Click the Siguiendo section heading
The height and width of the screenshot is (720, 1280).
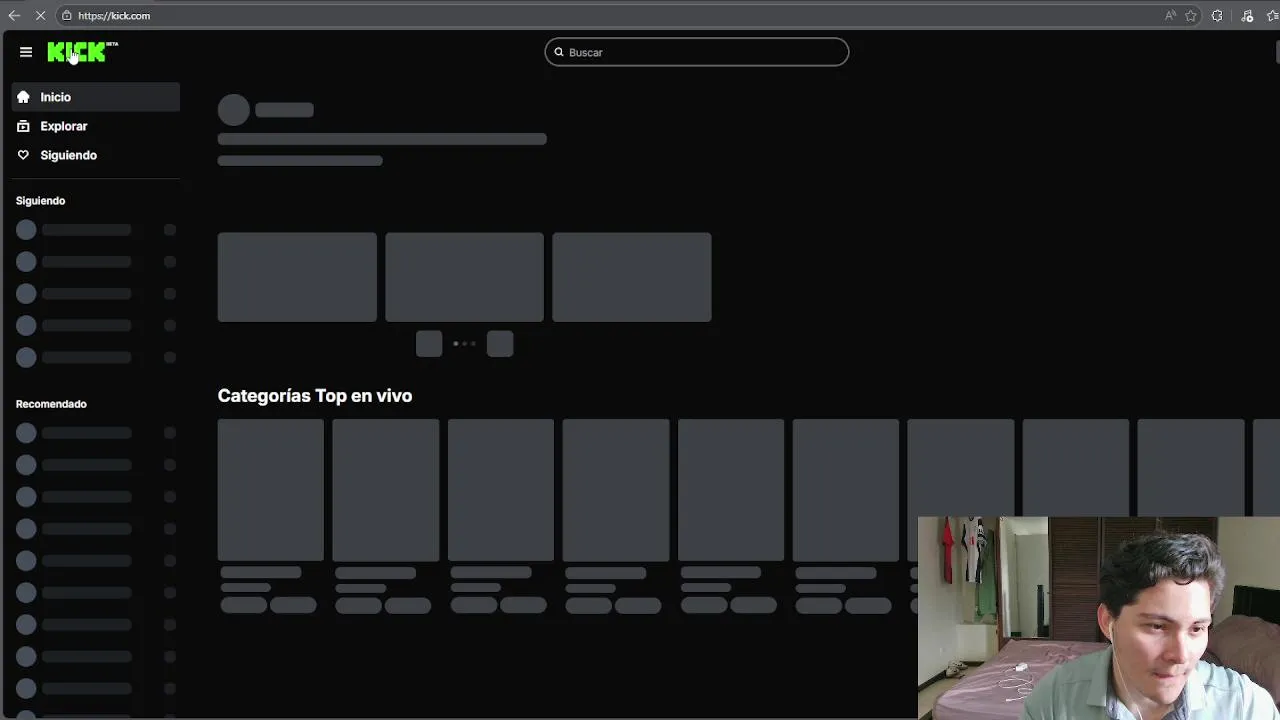coord(40,201)
